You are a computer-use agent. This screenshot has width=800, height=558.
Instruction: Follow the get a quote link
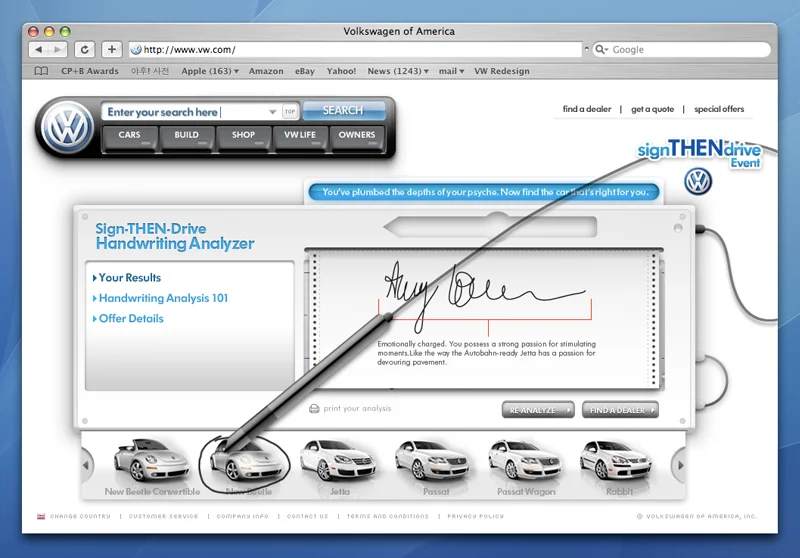(x=653, y=109)
